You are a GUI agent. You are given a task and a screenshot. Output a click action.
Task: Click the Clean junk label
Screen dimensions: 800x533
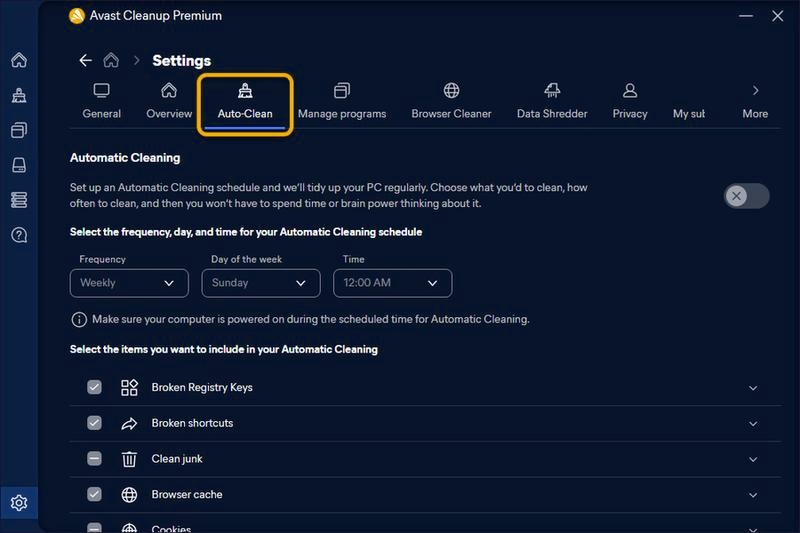(x=177, y=459)
